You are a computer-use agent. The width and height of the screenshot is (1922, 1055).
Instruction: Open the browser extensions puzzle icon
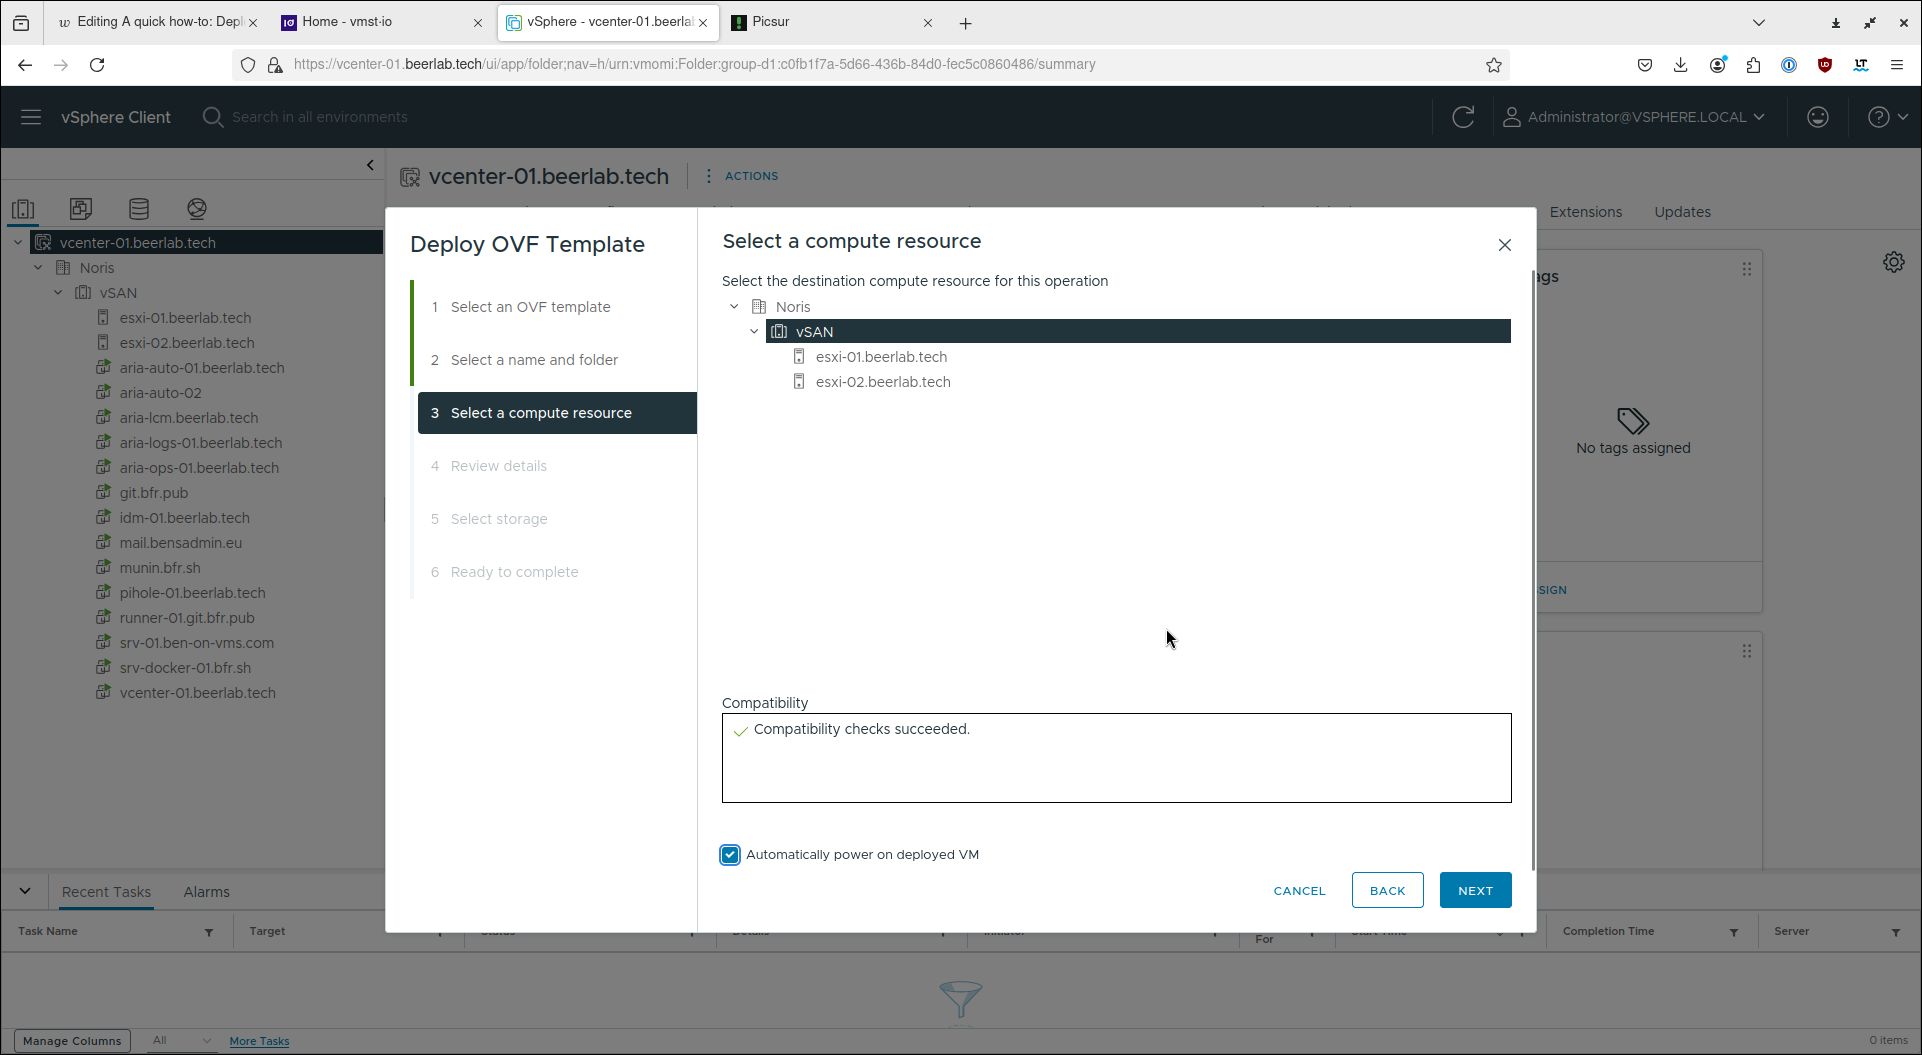(1753, 65)
